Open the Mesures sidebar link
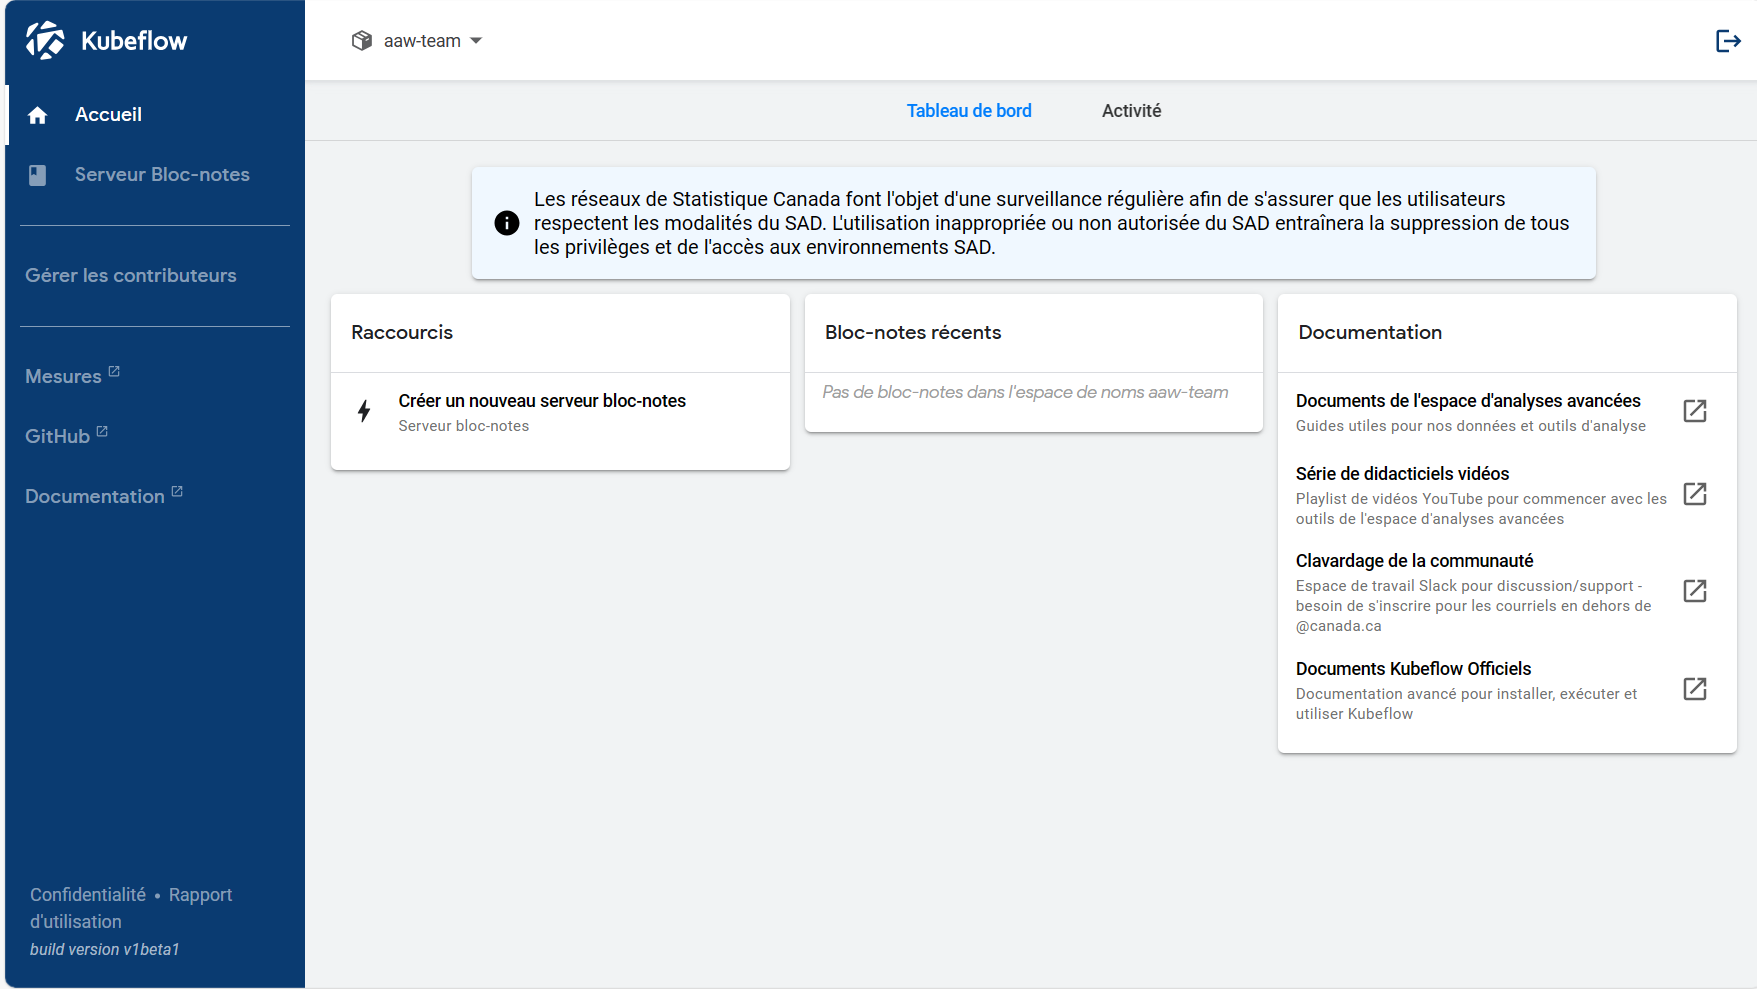This screenshot has width=1757, height=989. tap(63, 377)
